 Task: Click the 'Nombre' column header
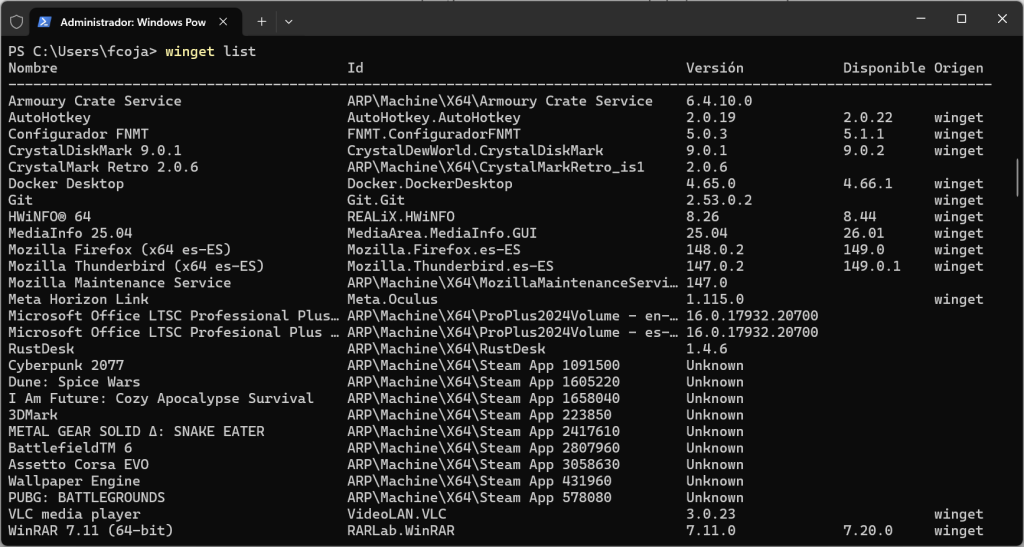click(x=33, y=68)
